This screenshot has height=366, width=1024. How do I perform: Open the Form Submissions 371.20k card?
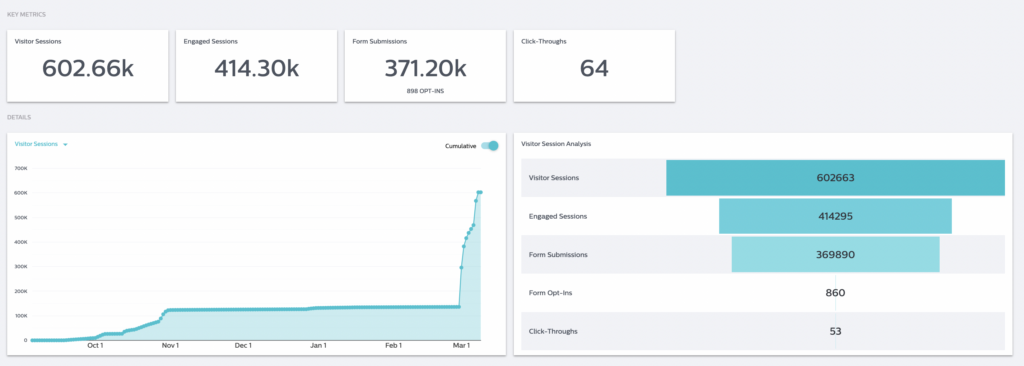coord(425,65)
